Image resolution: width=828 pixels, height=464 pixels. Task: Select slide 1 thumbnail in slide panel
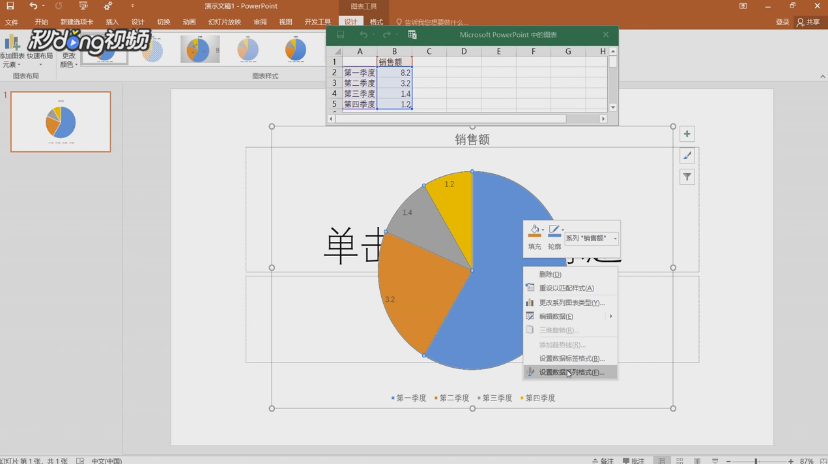pyautogui.click(x=61, y=121)
